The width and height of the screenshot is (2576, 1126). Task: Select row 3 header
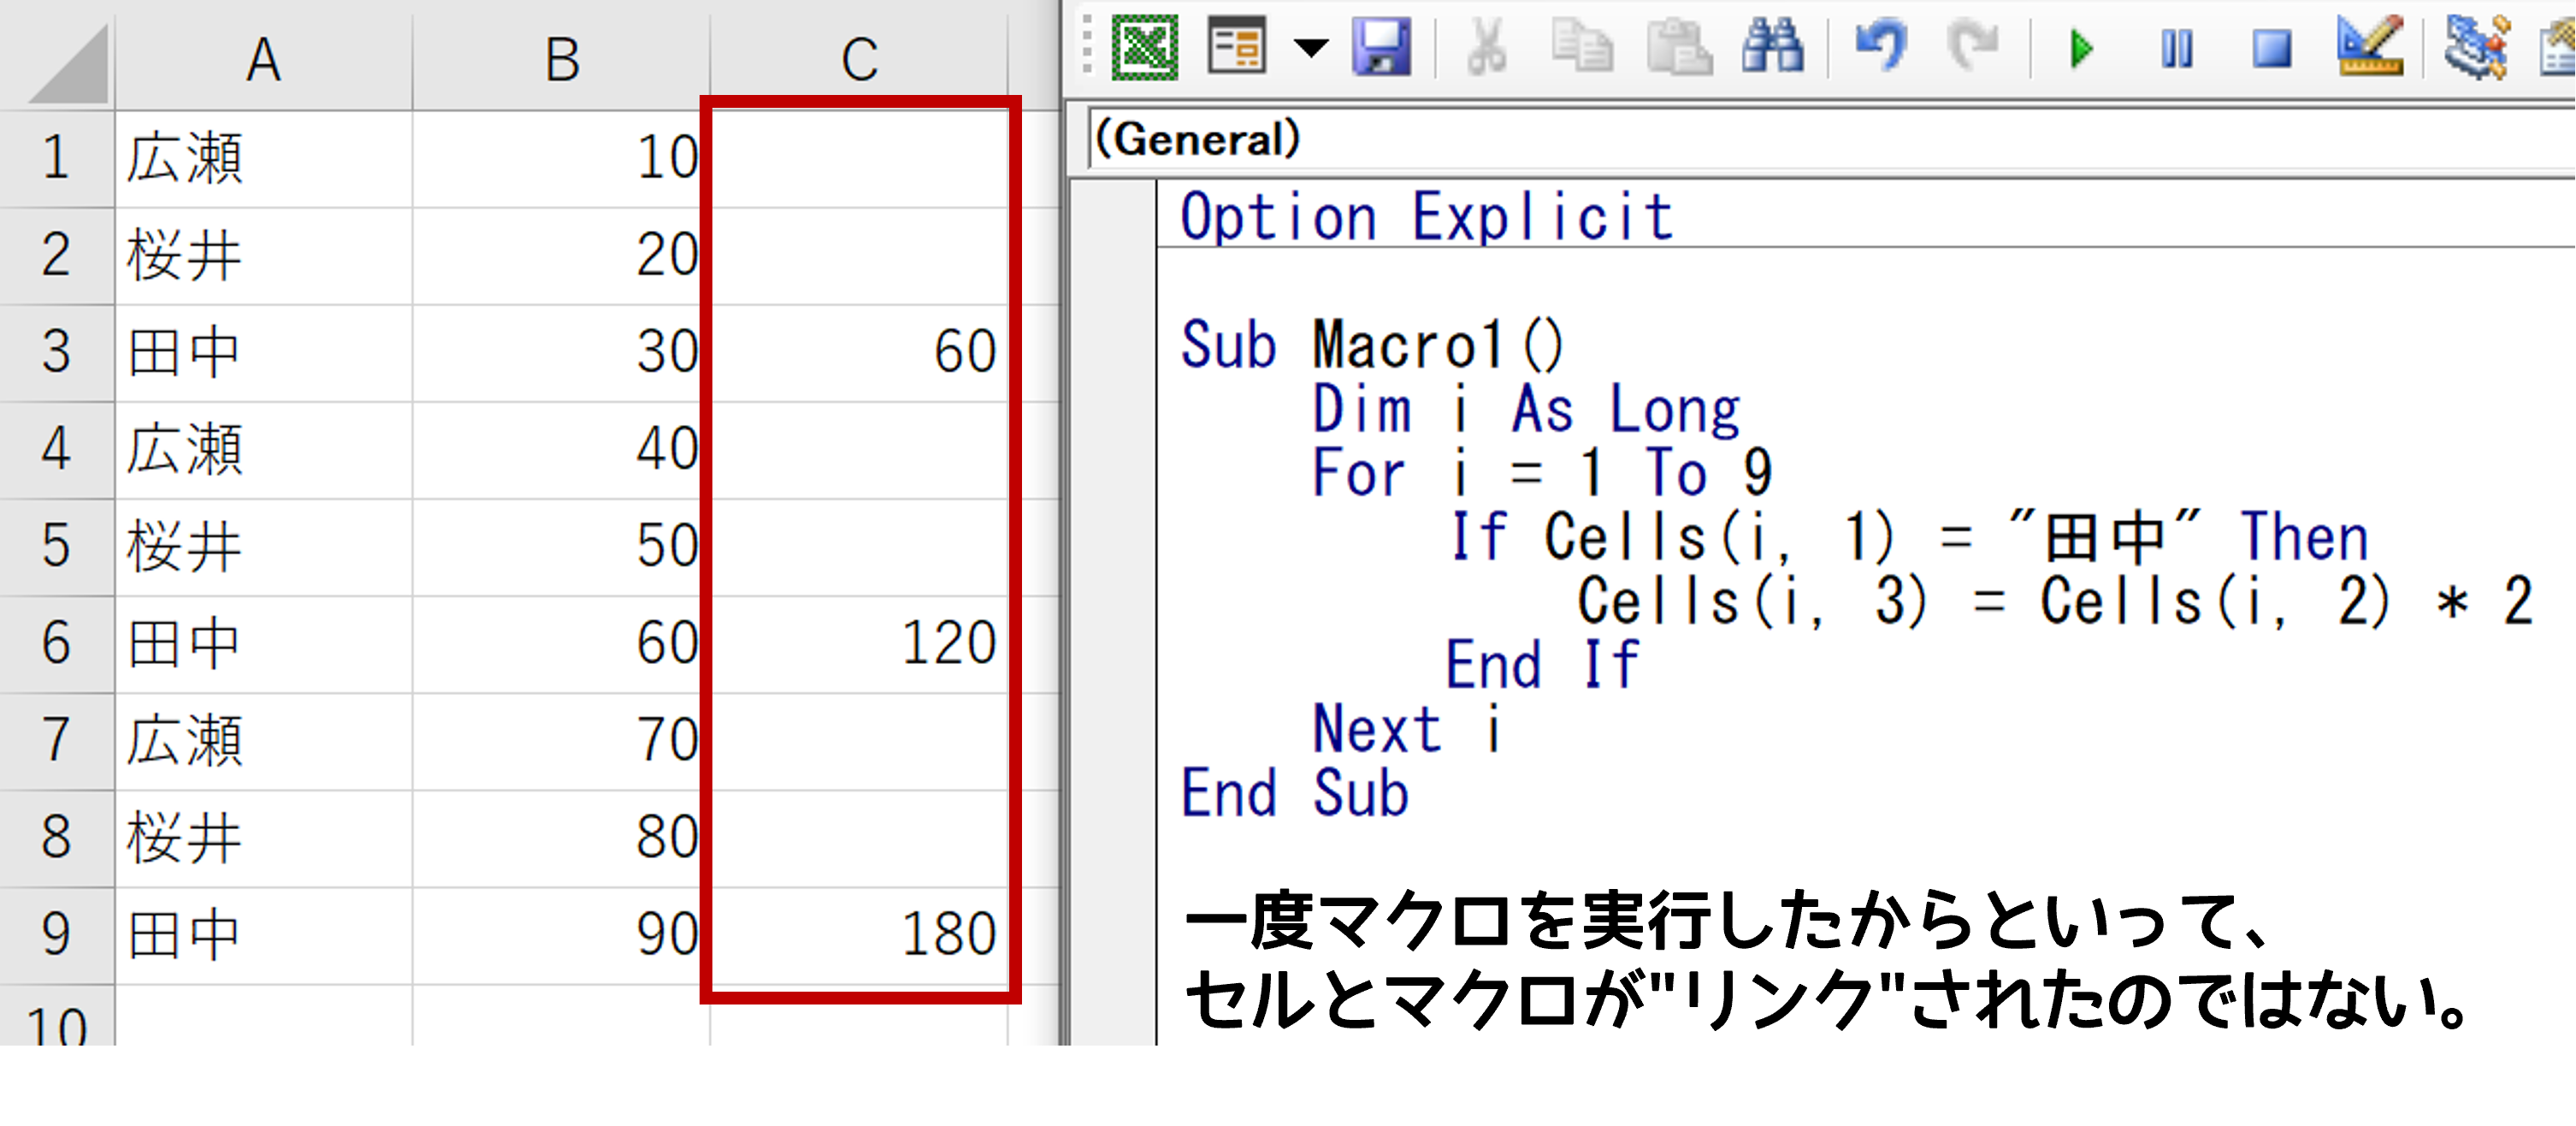[57, 352]
